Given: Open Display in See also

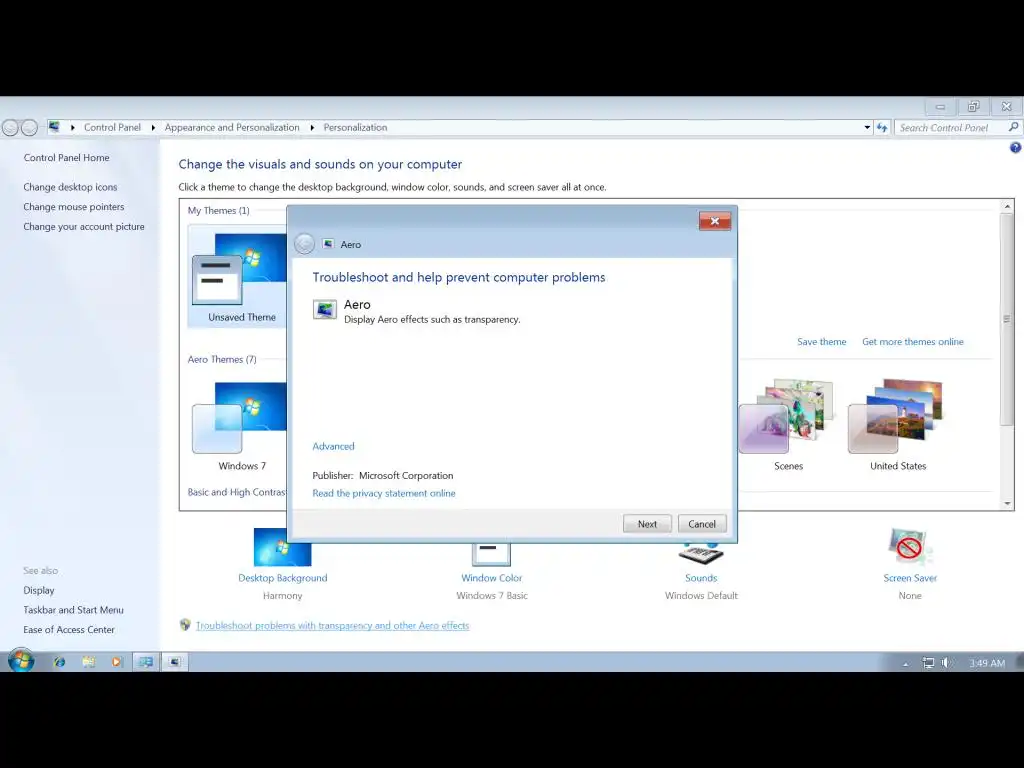Looking at the screenshot, I should tap(39, 590).
